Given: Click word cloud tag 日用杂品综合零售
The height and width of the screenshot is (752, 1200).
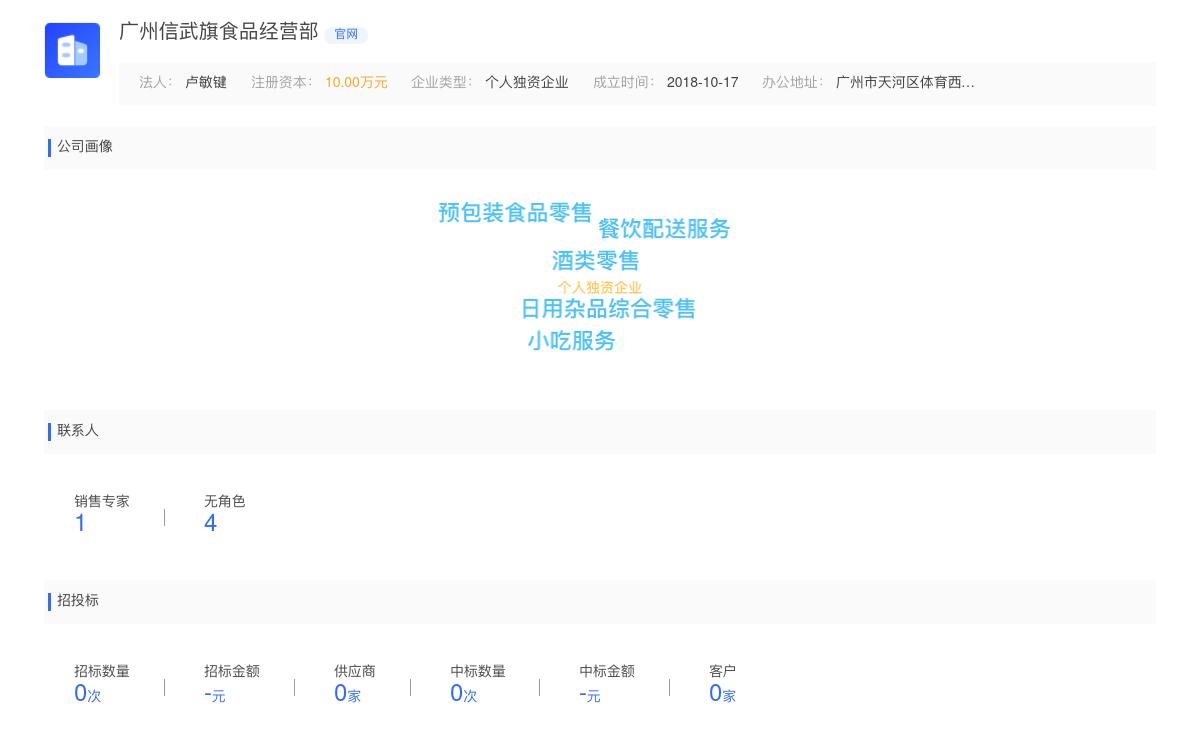Looking at the screenshot, I should (x=608, y=308).
